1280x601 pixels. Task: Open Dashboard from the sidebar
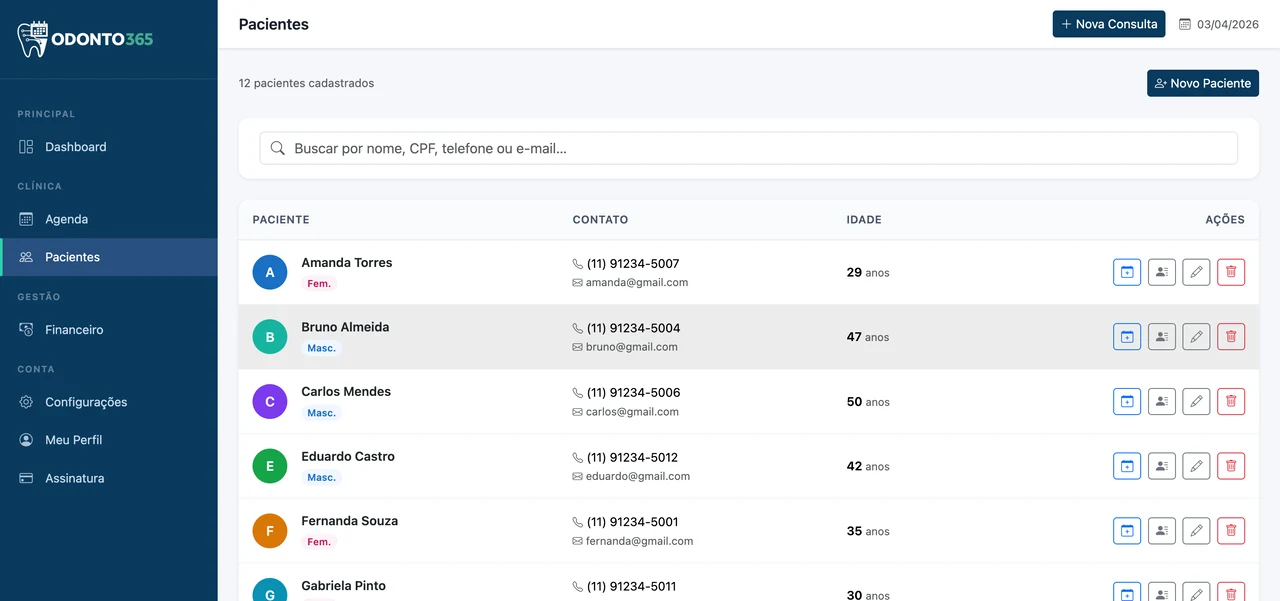click(75, 147)
